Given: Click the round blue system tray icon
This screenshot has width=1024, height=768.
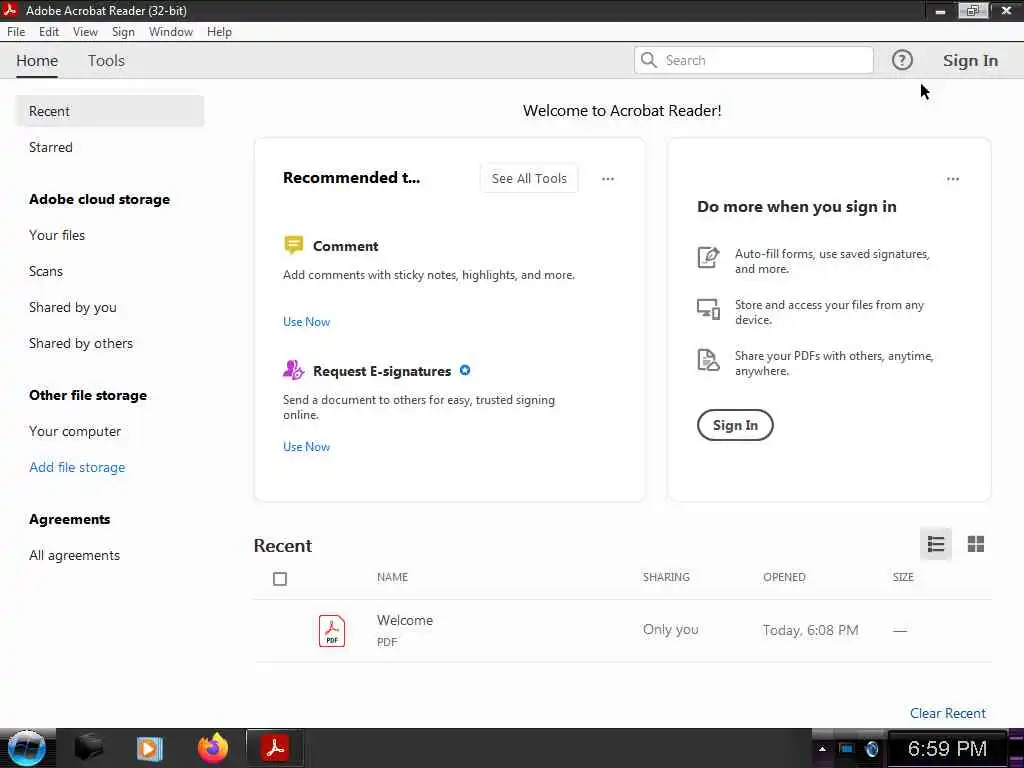Looking at the screenshot, I should click(871, 749).
